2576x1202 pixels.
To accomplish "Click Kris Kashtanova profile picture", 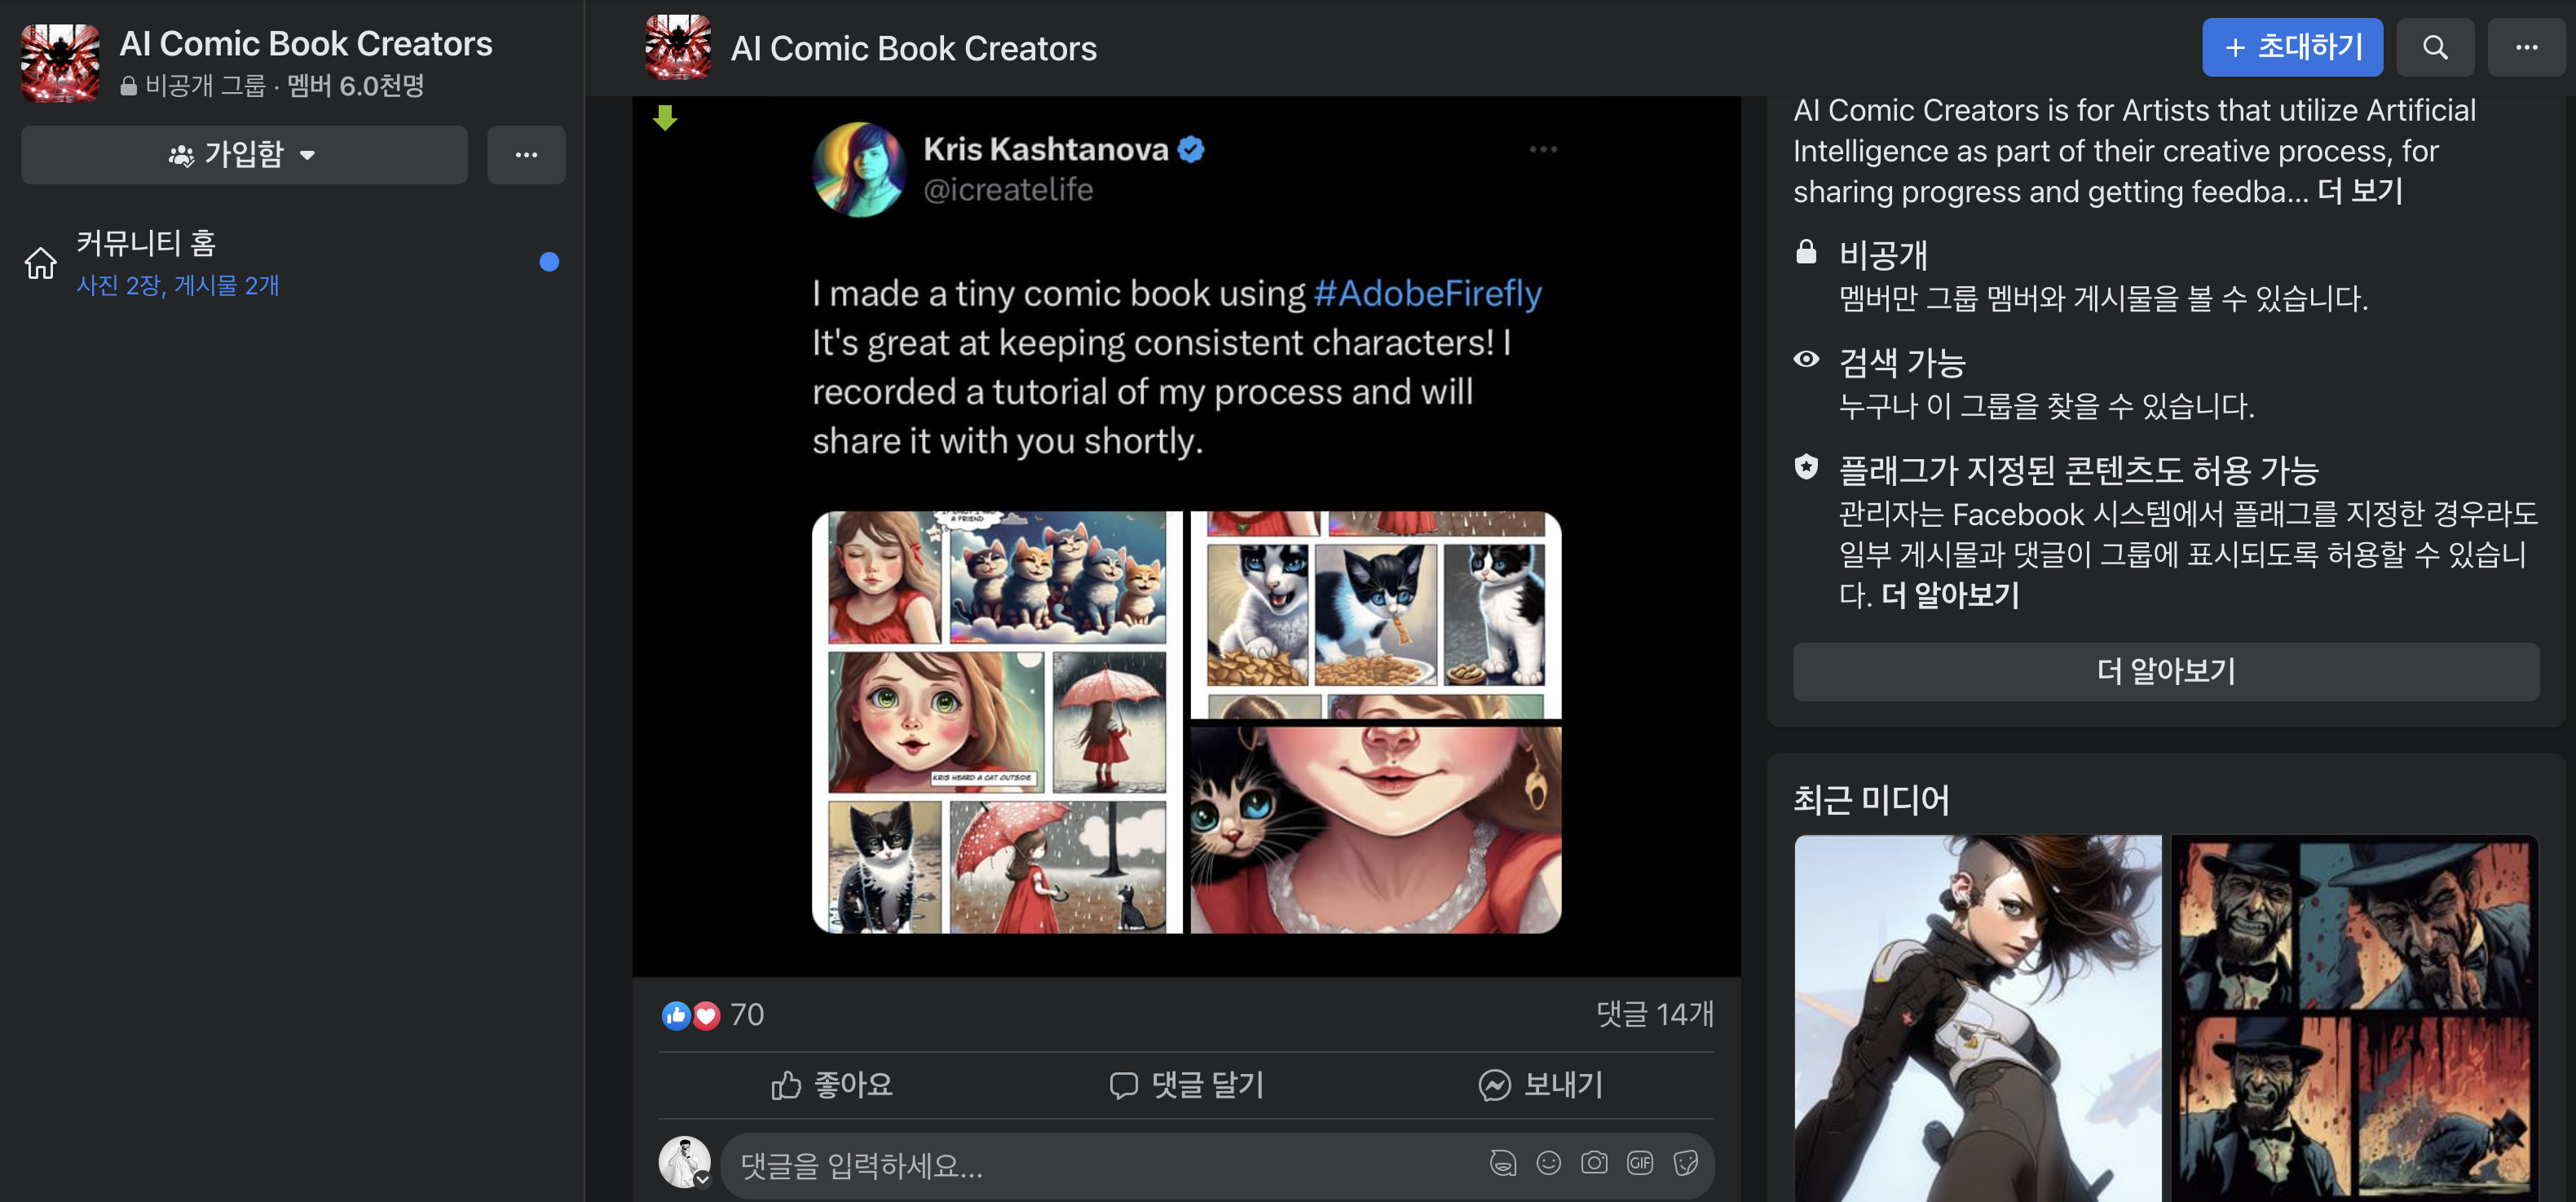I will pyautogui.click(x=859, y=169).
